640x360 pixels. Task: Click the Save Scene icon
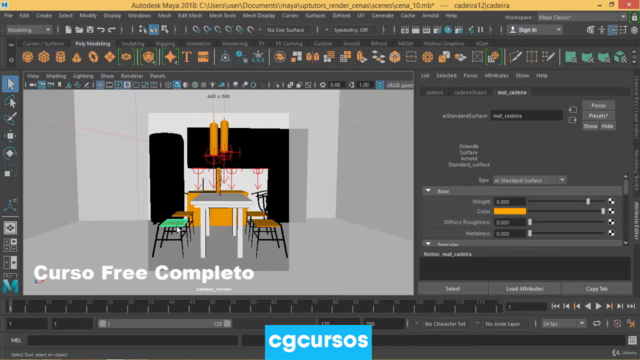(90, 30)
